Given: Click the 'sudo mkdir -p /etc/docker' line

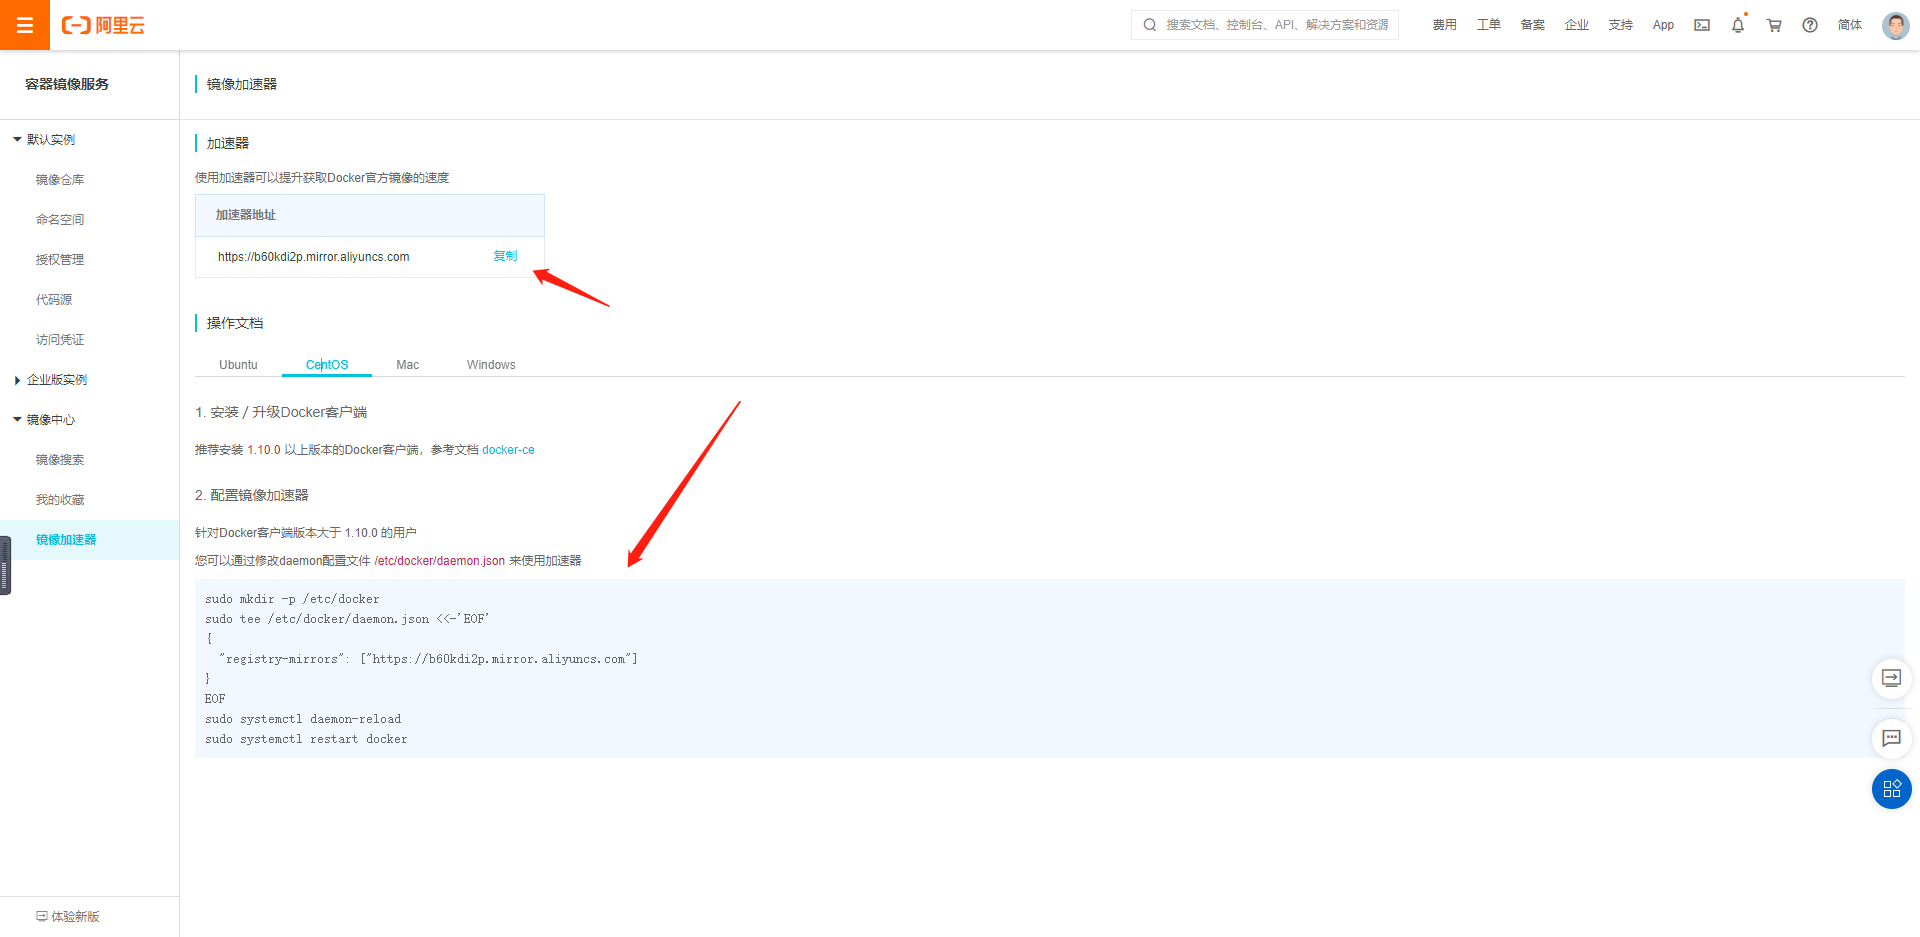Looking at the screenshot, I should coord(292,599).
